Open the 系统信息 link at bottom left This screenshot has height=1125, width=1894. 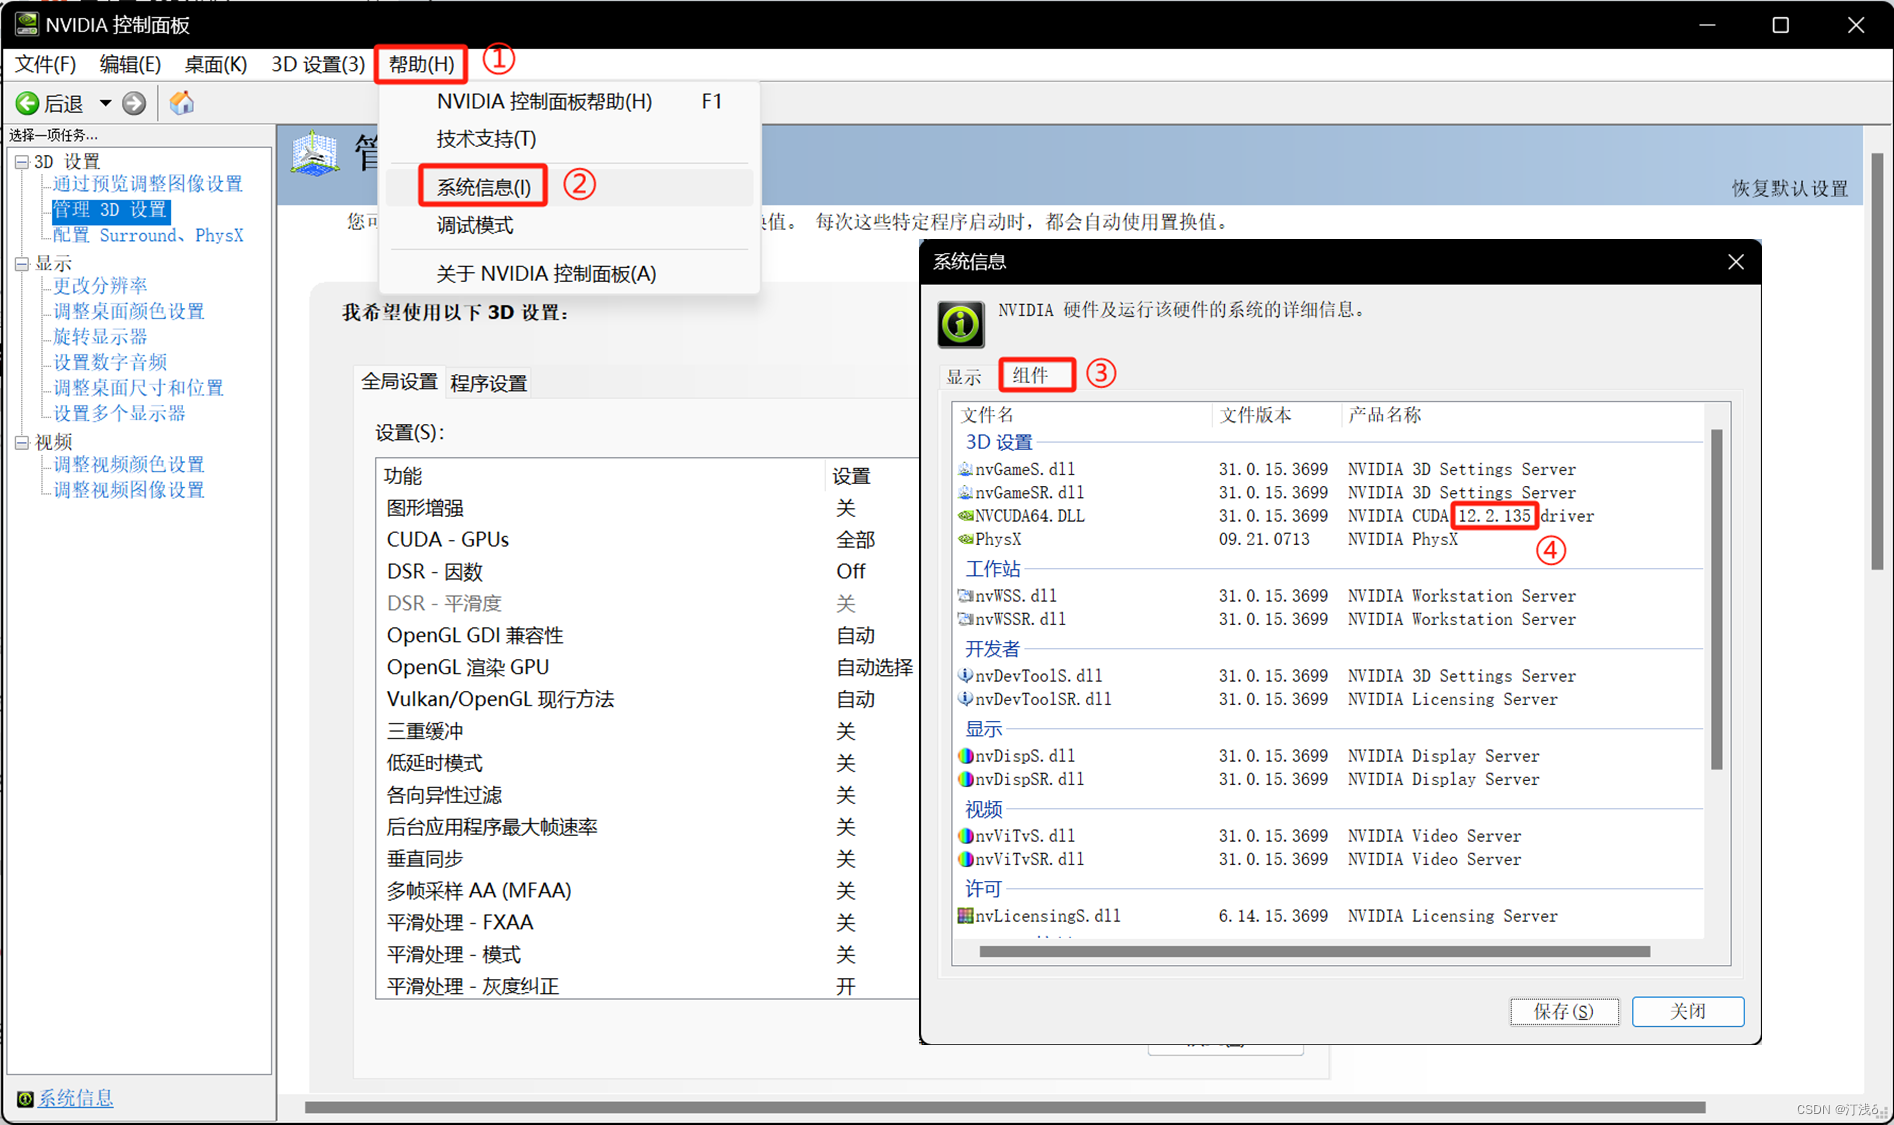point(75,1099)
